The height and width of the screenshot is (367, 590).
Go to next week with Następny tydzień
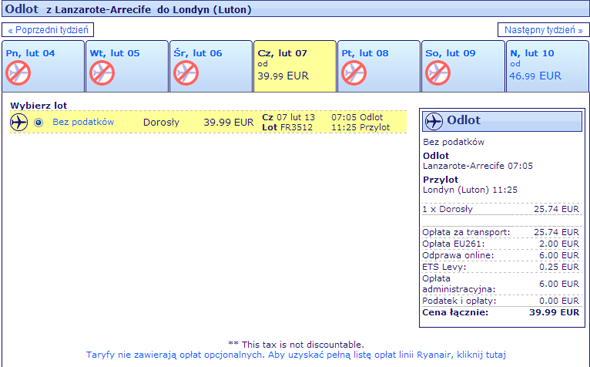(543, 30)
